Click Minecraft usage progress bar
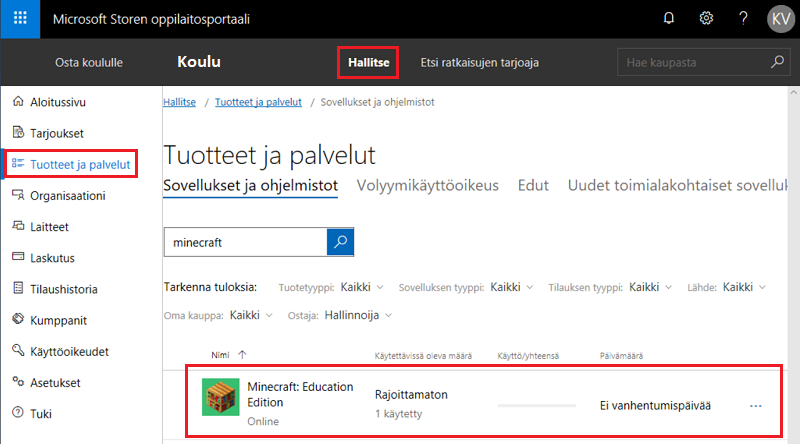 [537, 406]
